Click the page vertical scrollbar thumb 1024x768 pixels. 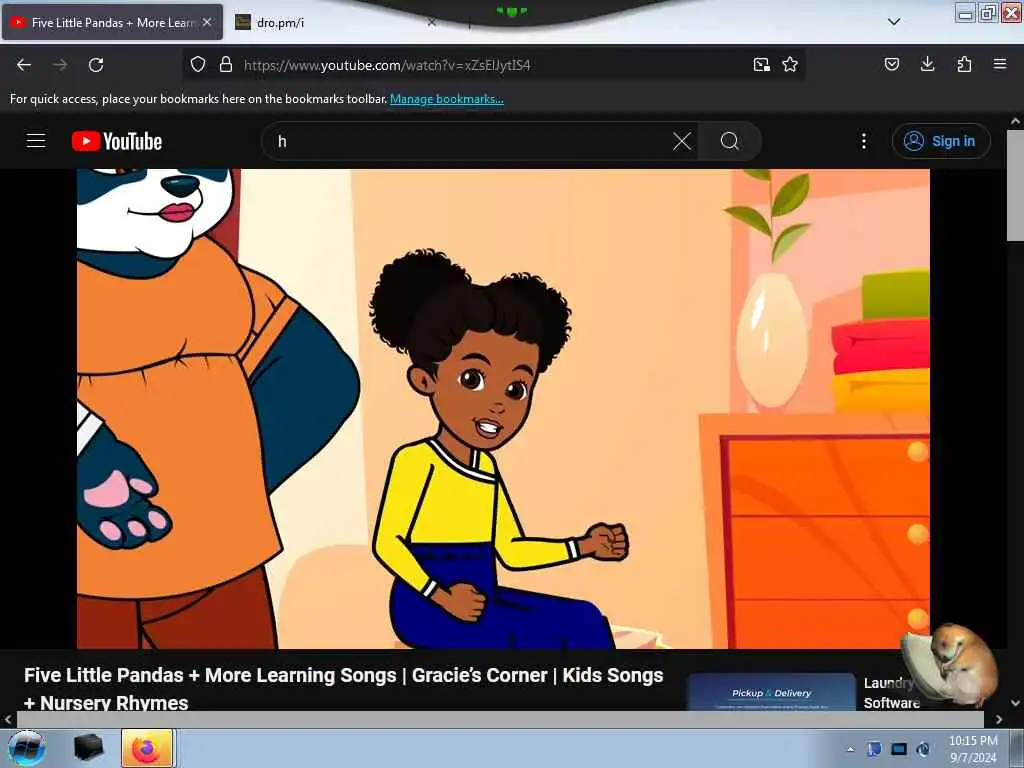pyautogui.click(x=1015, y=185)
